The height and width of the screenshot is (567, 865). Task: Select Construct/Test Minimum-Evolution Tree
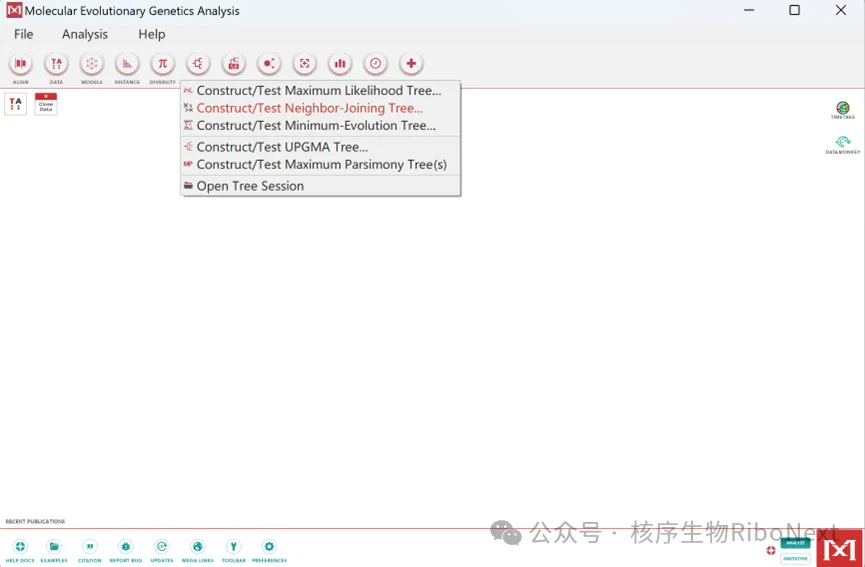click(321, 126)
